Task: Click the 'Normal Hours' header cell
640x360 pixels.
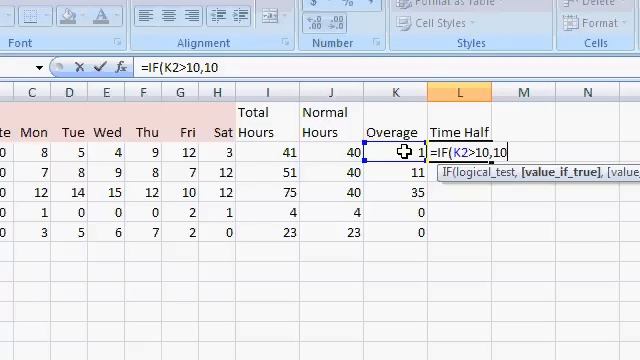Action: pos(331,122)
